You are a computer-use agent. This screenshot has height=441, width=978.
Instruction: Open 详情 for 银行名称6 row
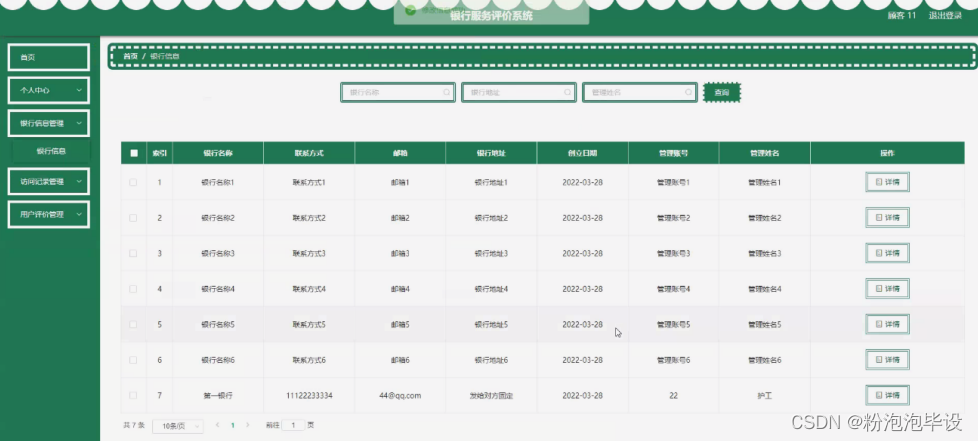[888, 360]
